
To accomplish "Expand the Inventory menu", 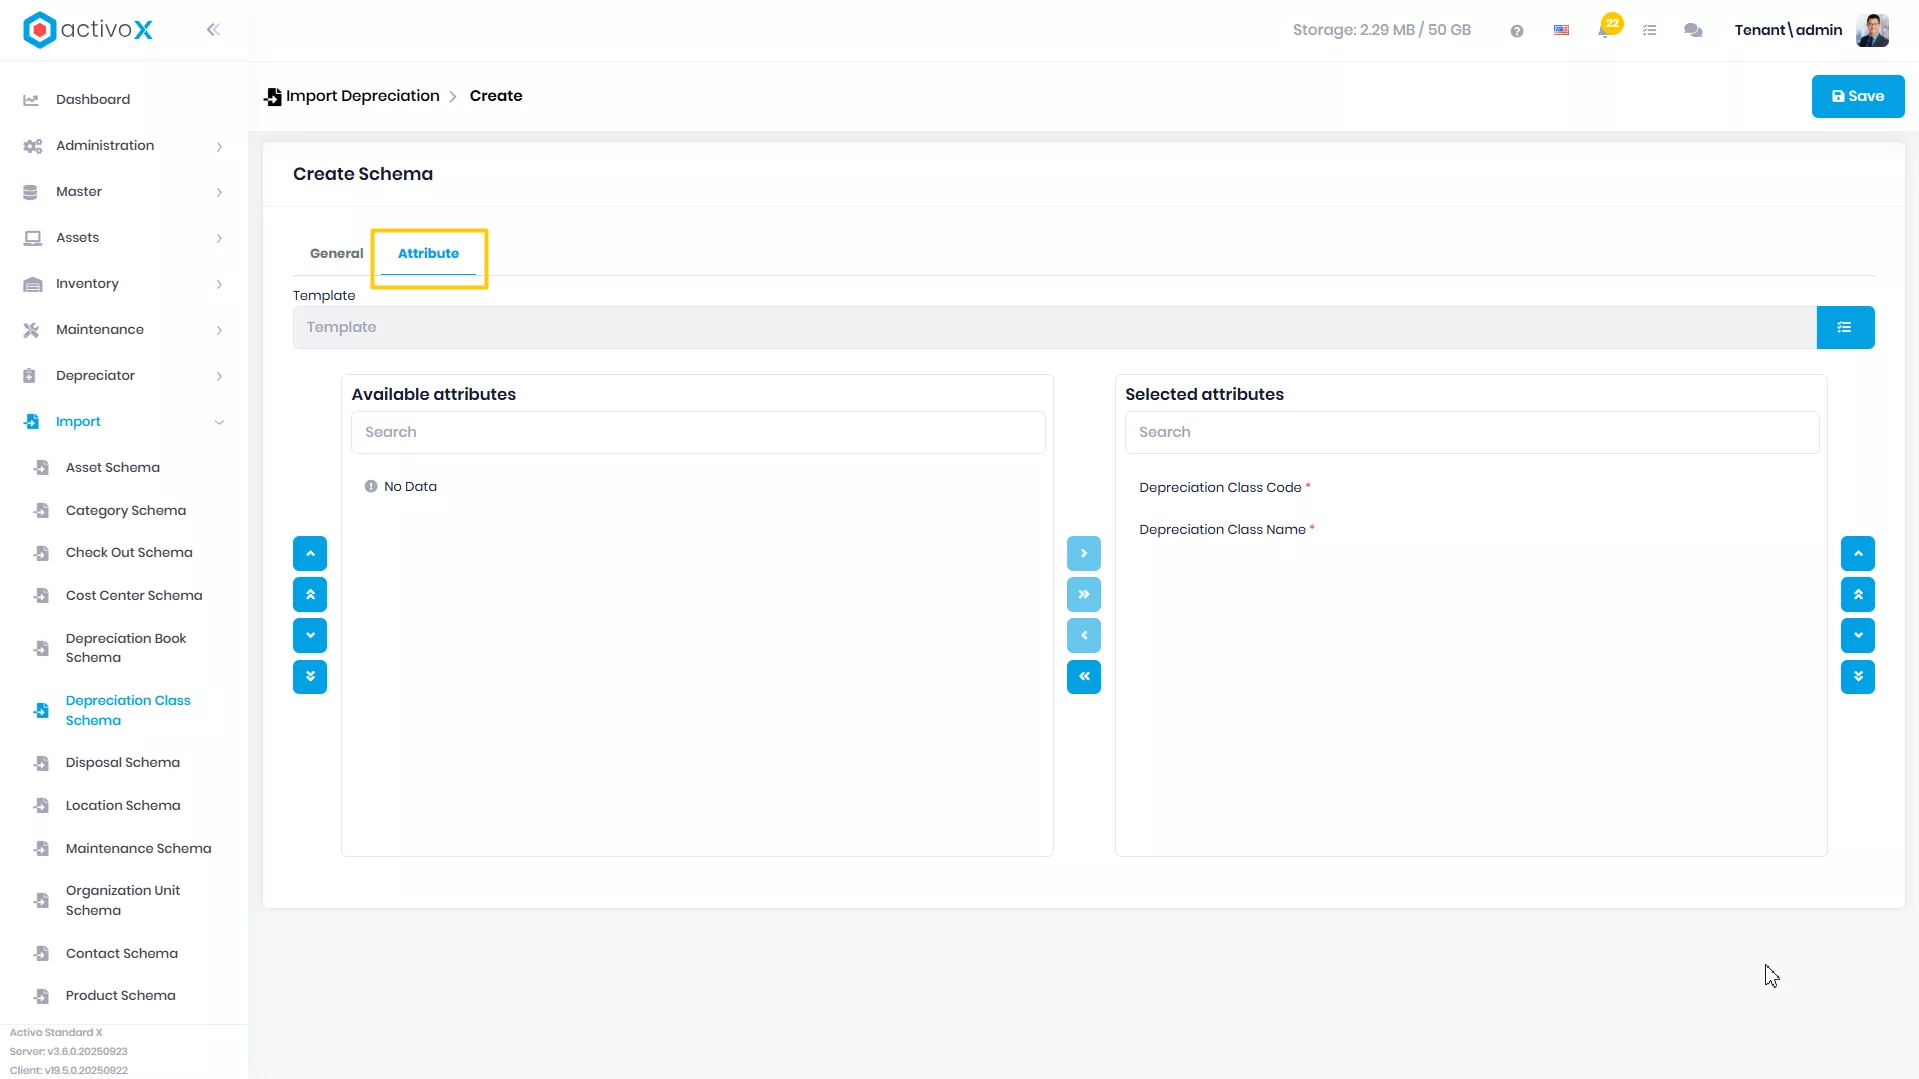I will coord(124,284).
